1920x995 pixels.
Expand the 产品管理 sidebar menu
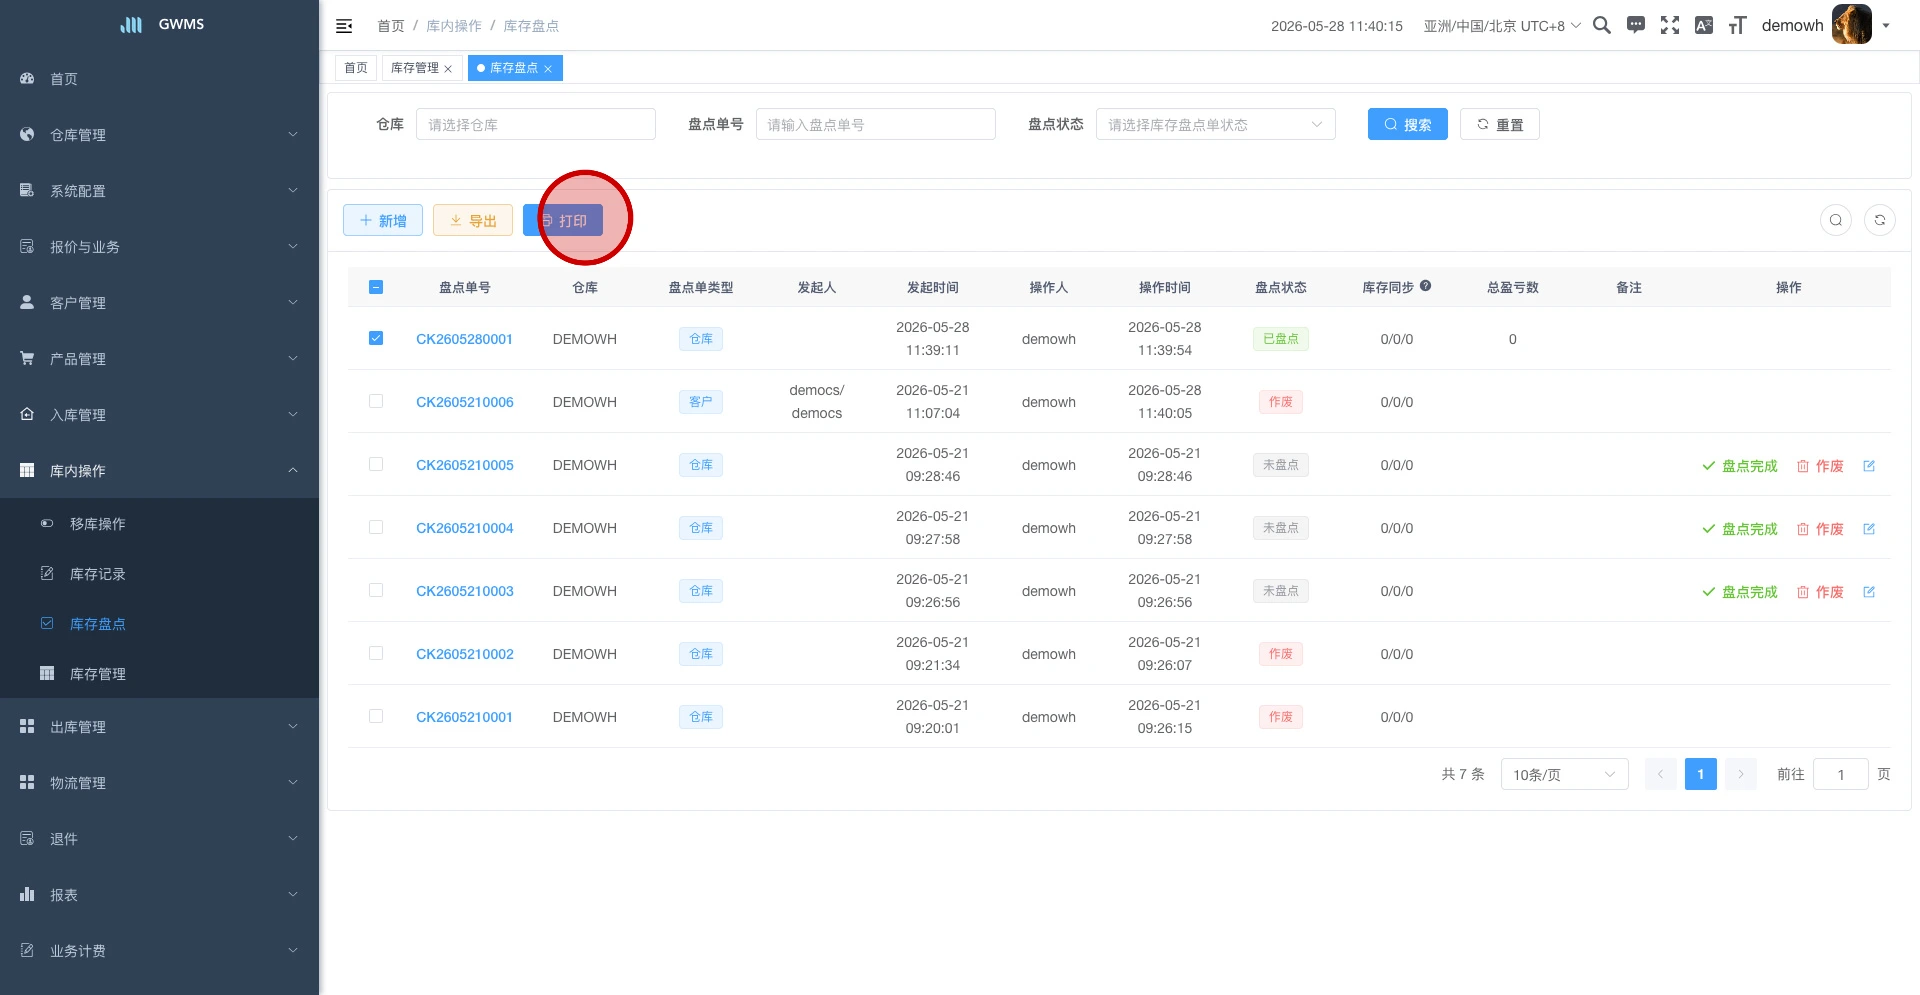(160, 359)
